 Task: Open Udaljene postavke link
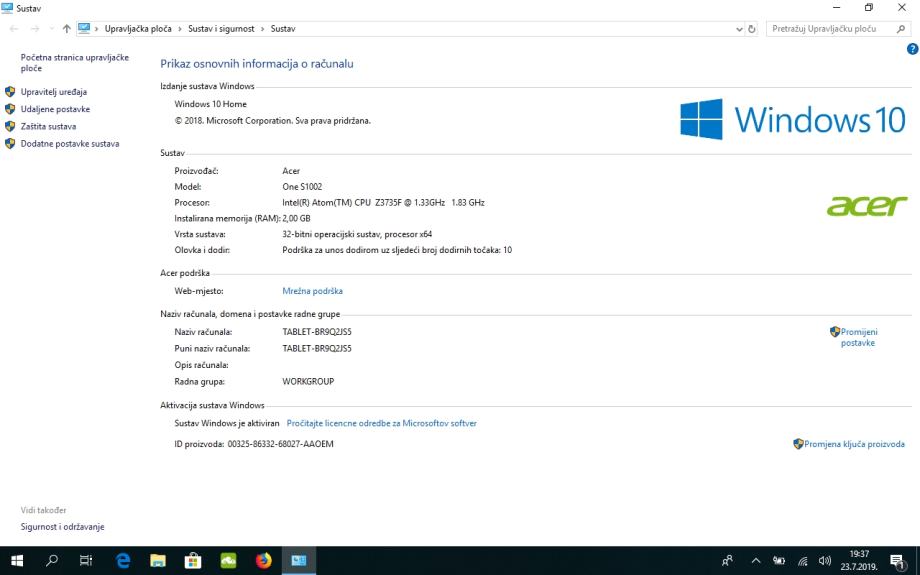coord(55,109)
